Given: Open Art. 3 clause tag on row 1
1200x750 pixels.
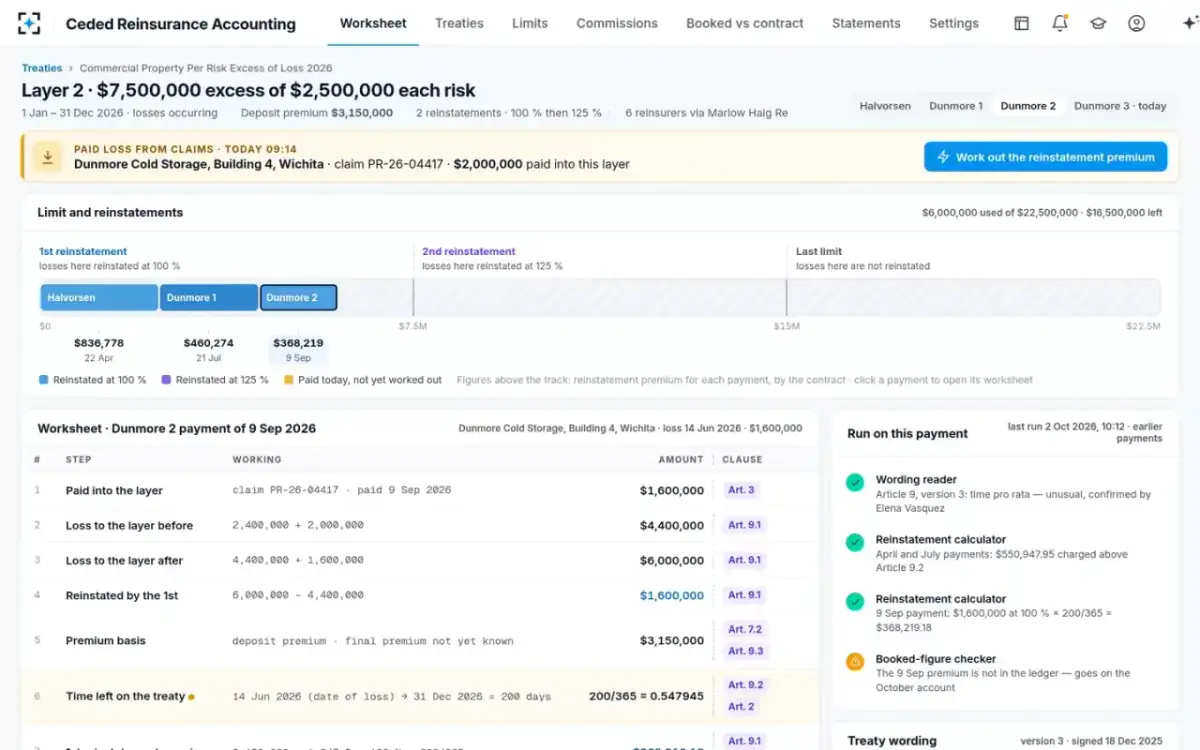Looking at the screenshot, I should click(x=741, y=490).
